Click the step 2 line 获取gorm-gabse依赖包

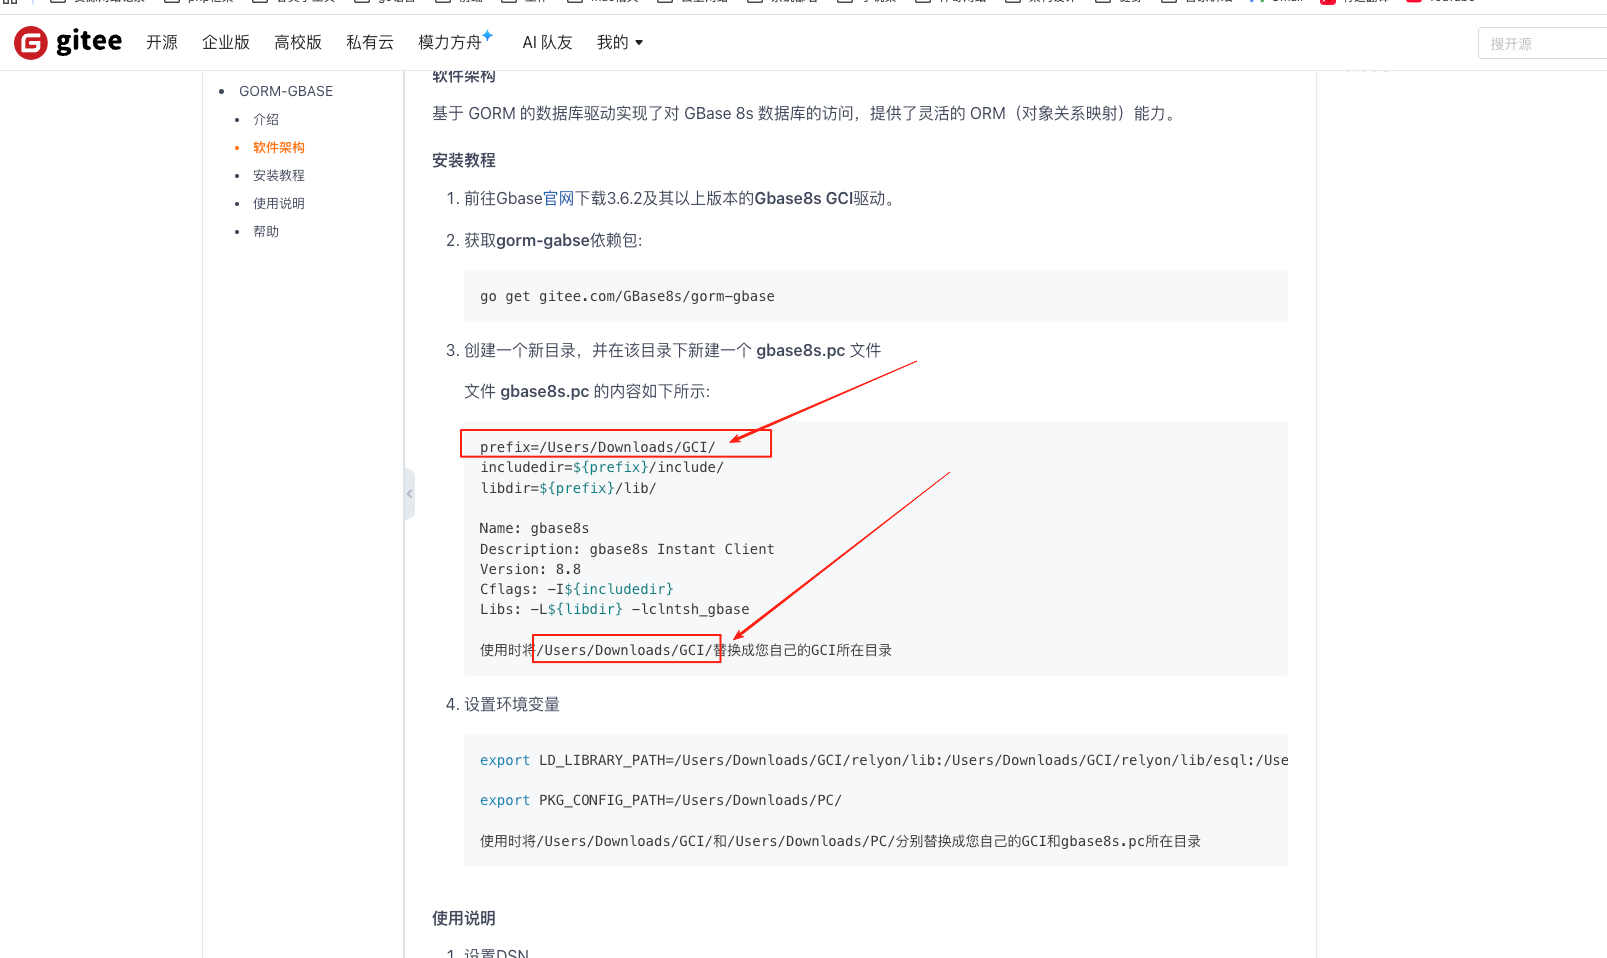pyautogui.click(x=553, y=240)
